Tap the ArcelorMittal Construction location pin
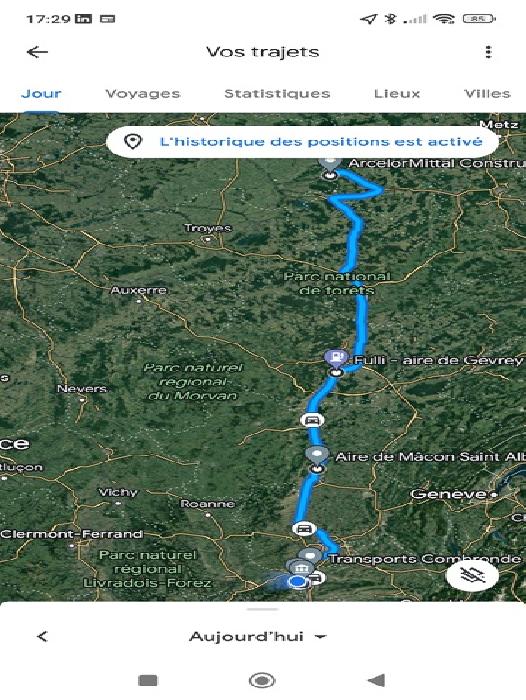The image size is (526, 700). coord(330,164)
